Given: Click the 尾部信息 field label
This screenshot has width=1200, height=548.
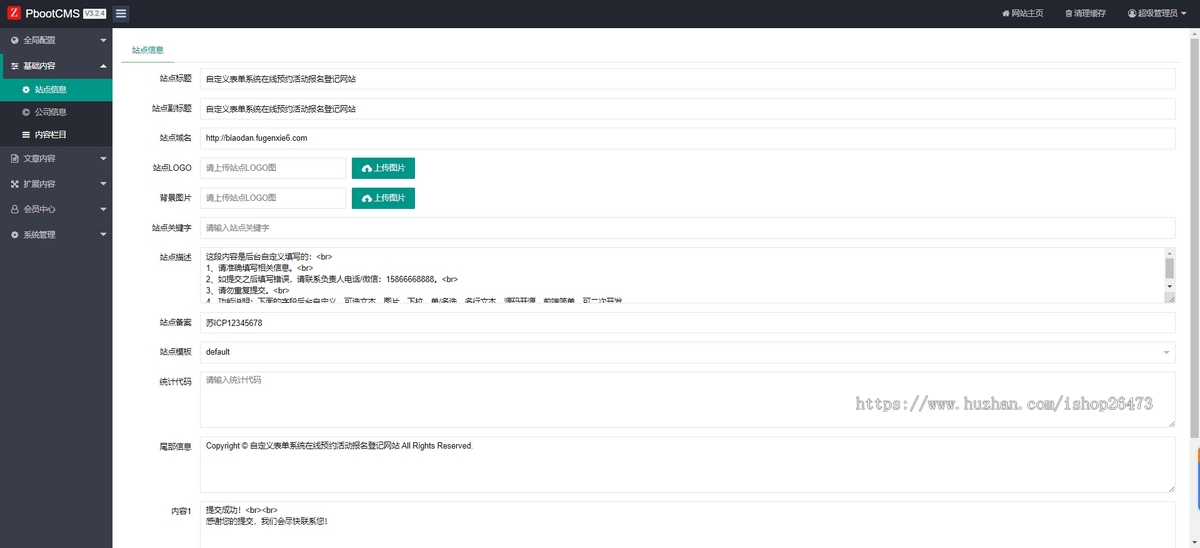Looking at the screenshot, I should pos(175,446).
